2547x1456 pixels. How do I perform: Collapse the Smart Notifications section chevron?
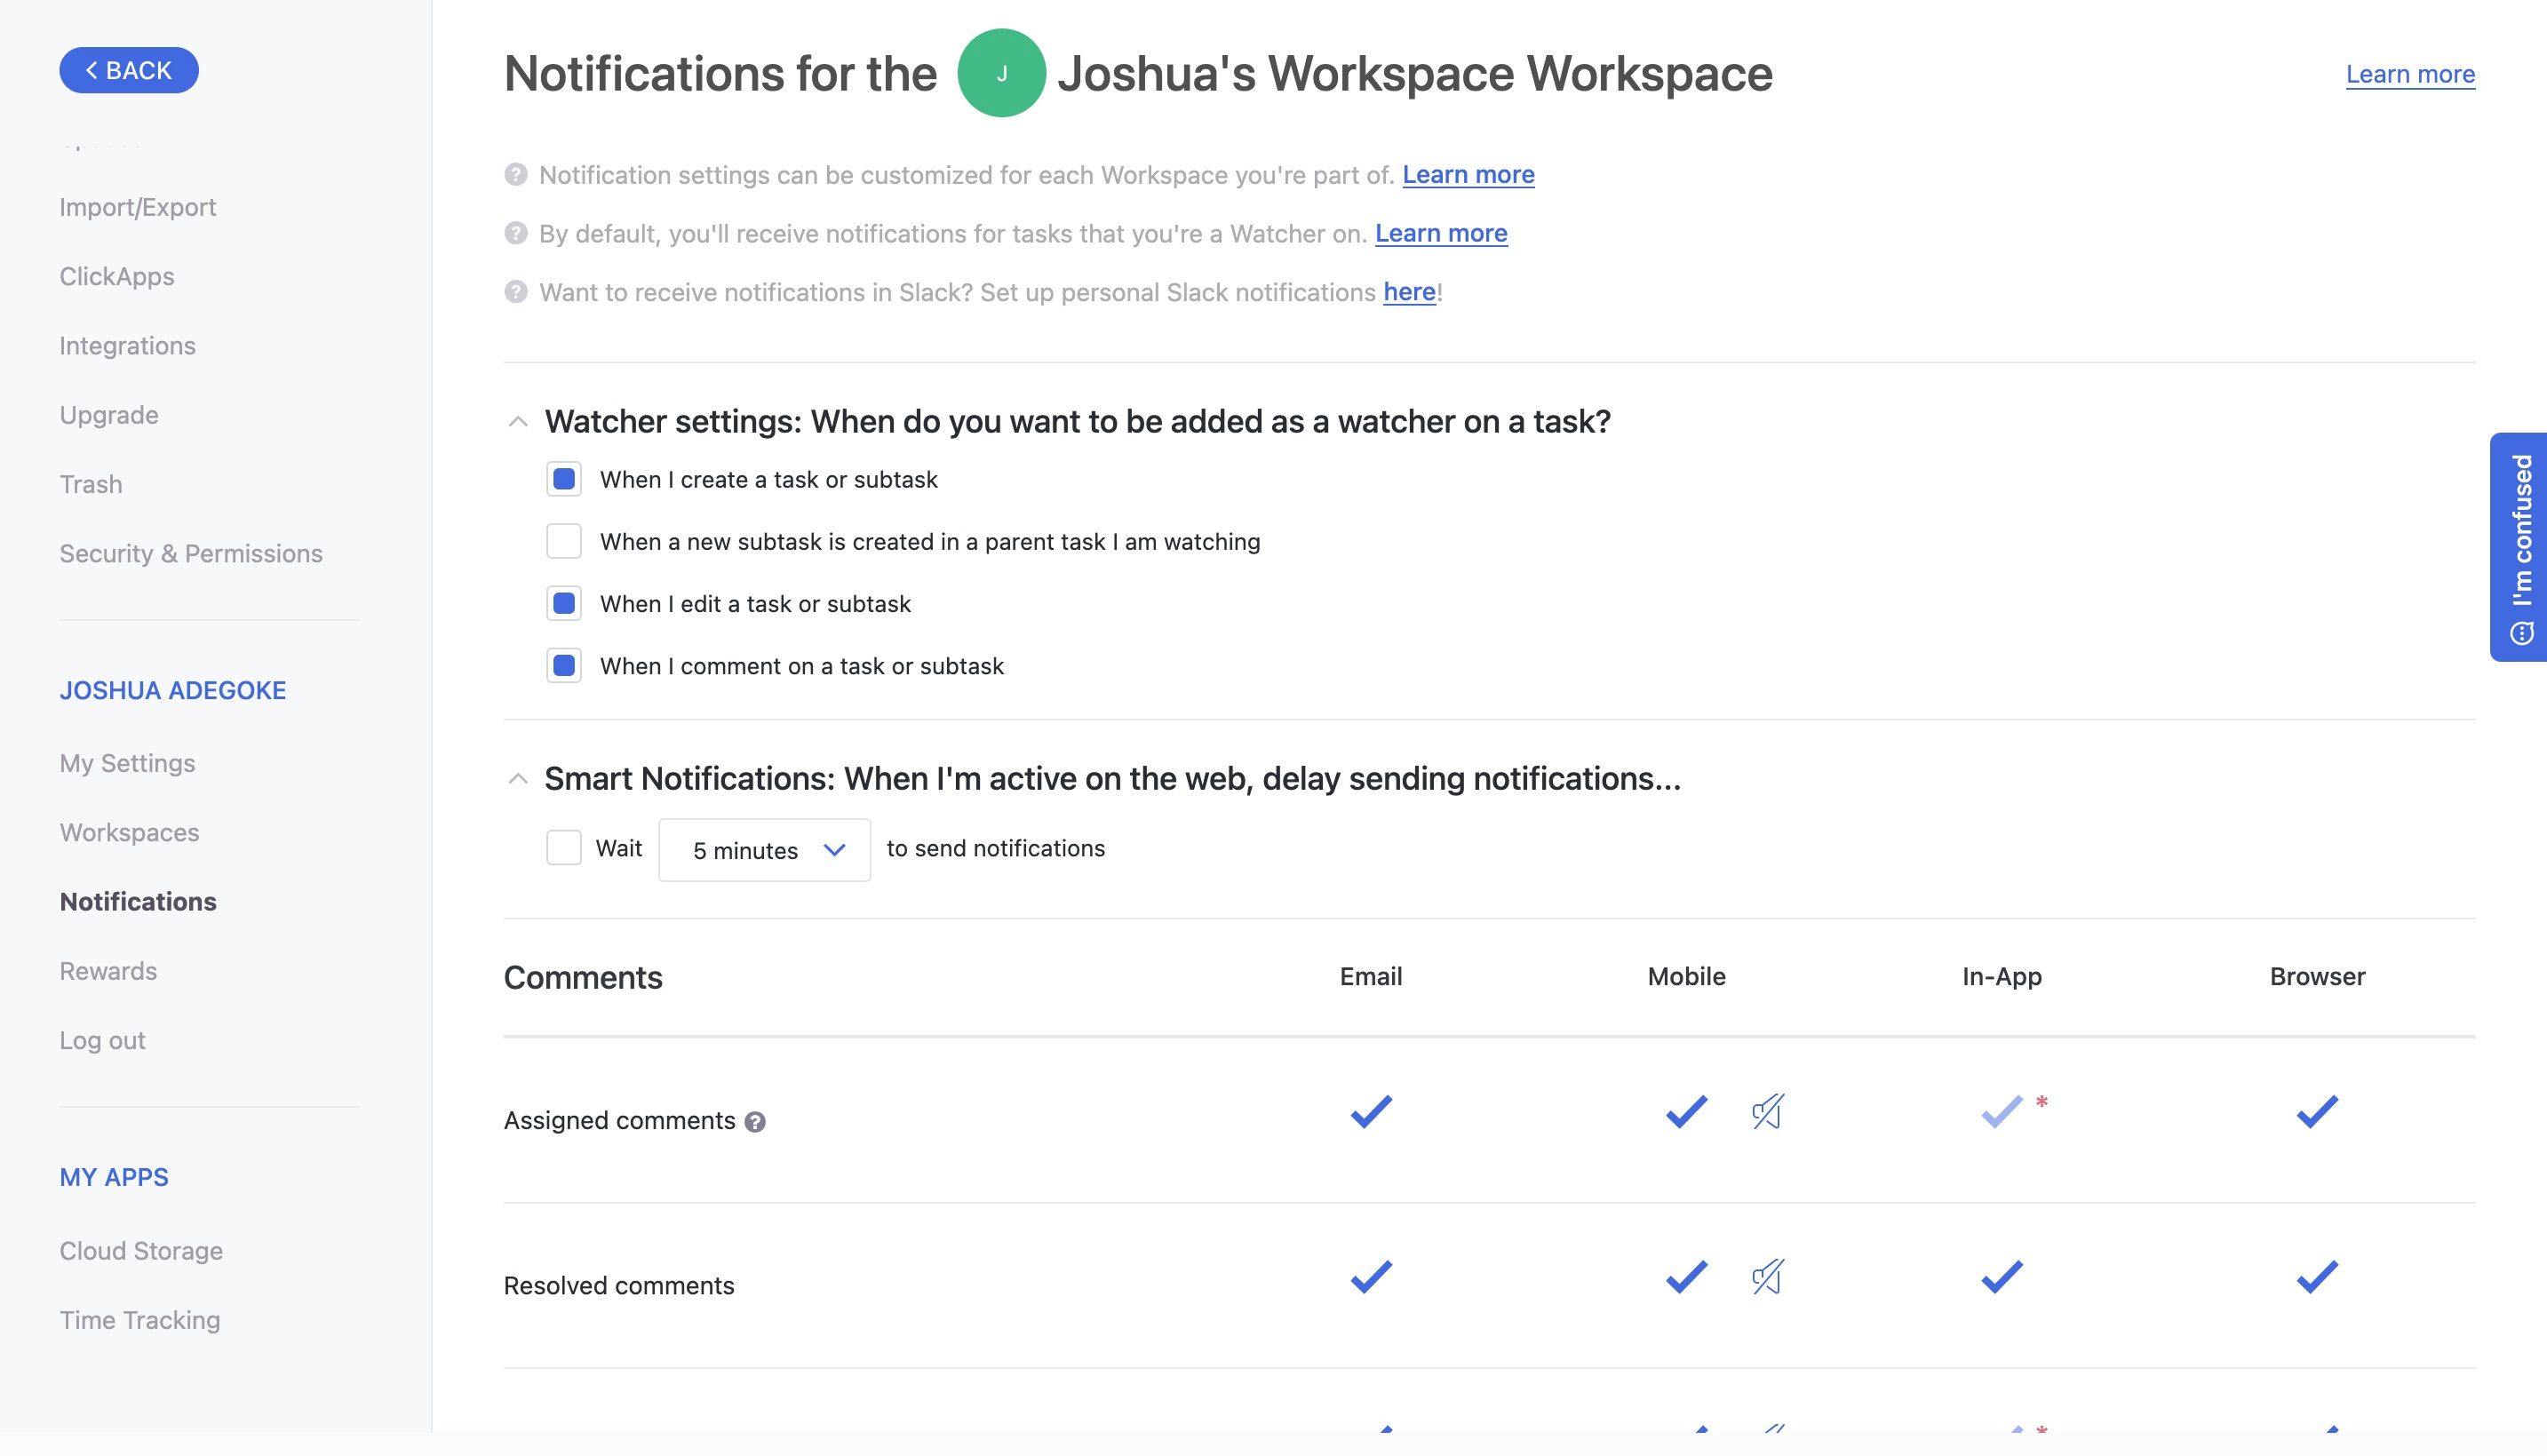(516, 777)
